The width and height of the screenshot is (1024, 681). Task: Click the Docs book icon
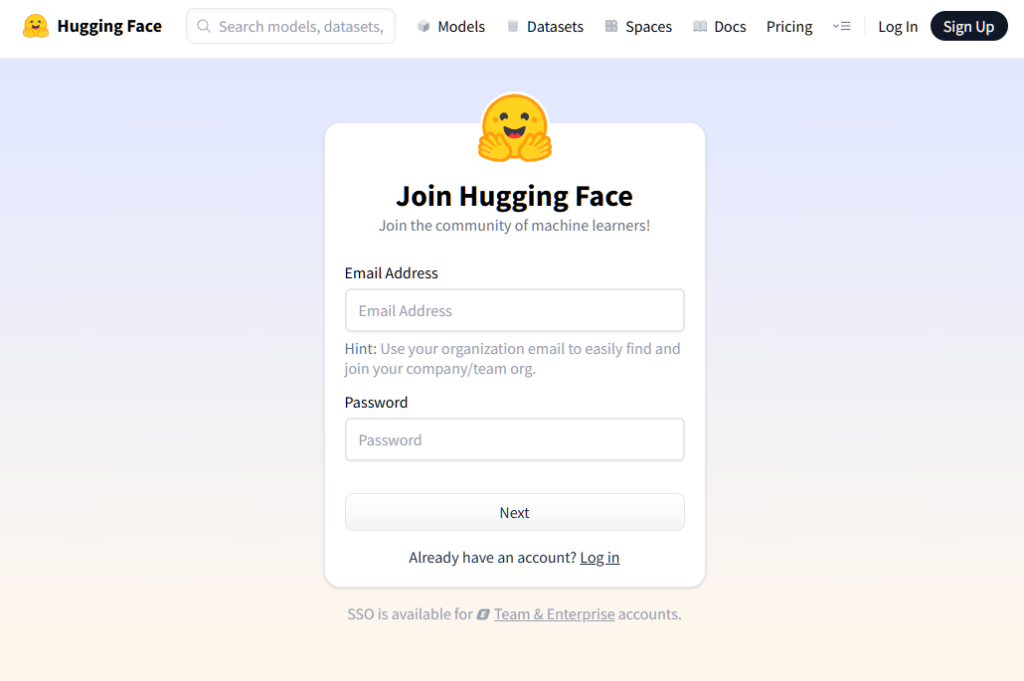(x=700, y=26)
